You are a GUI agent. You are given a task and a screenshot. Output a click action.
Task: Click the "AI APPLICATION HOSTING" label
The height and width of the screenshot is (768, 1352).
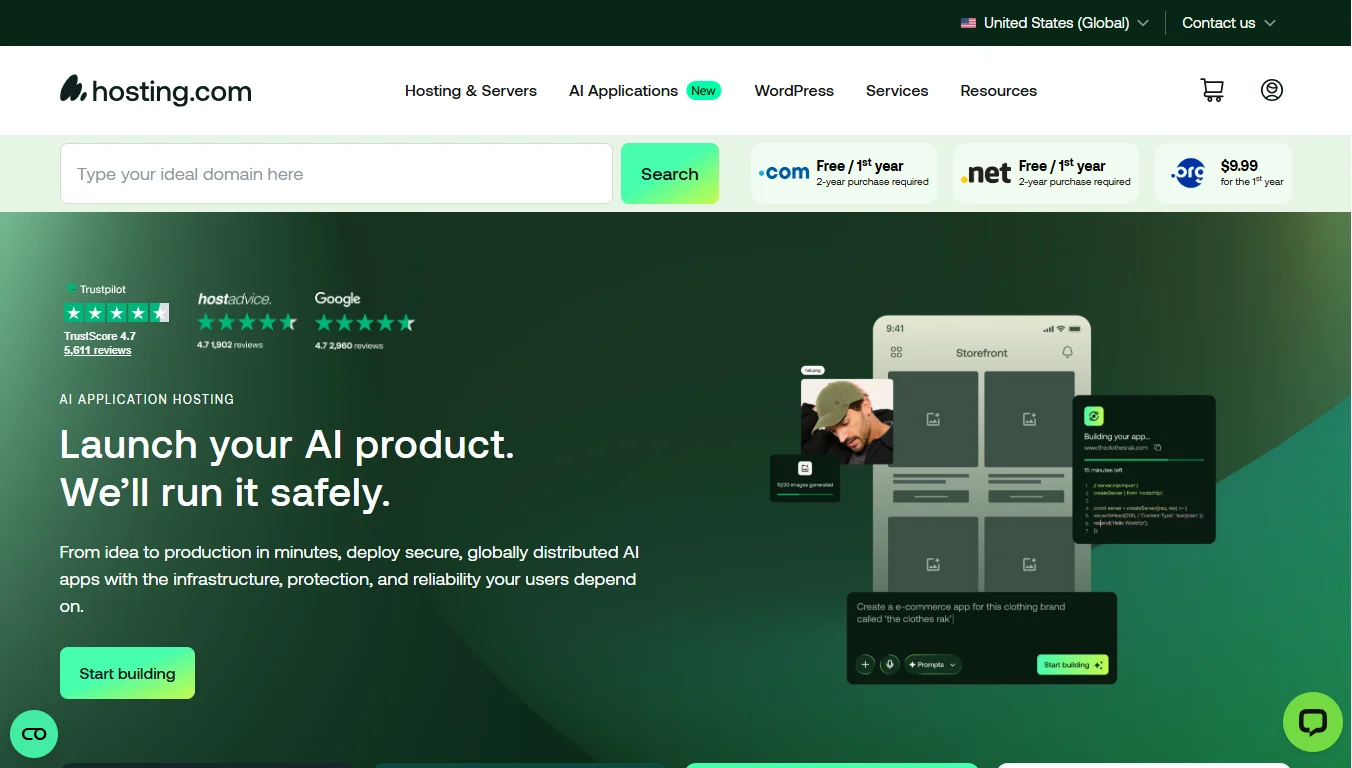coord(147,399)
